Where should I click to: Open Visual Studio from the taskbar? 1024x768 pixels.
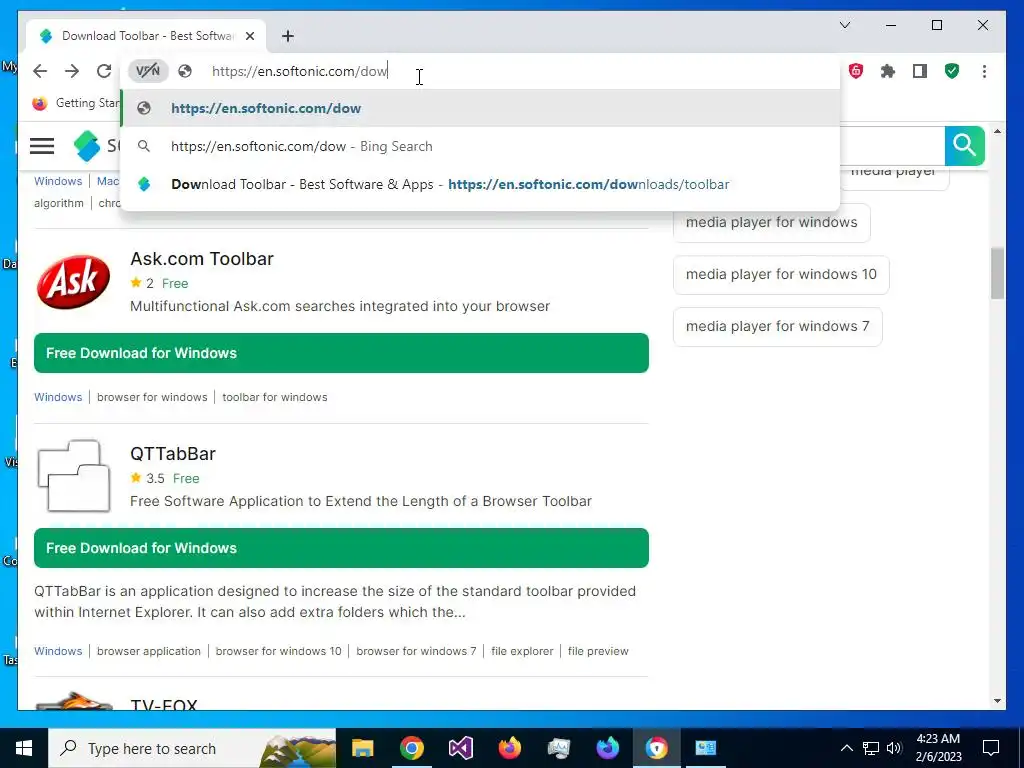460,748
